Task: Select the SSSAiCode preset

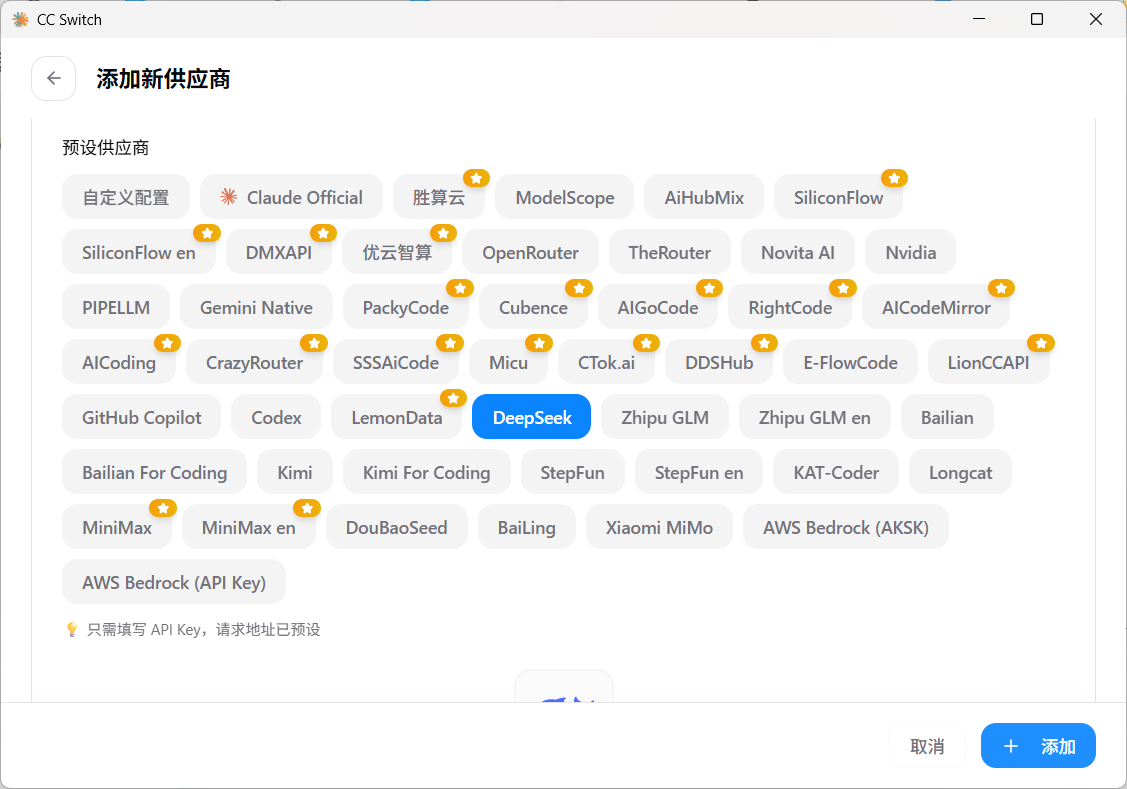Action: 395,362
